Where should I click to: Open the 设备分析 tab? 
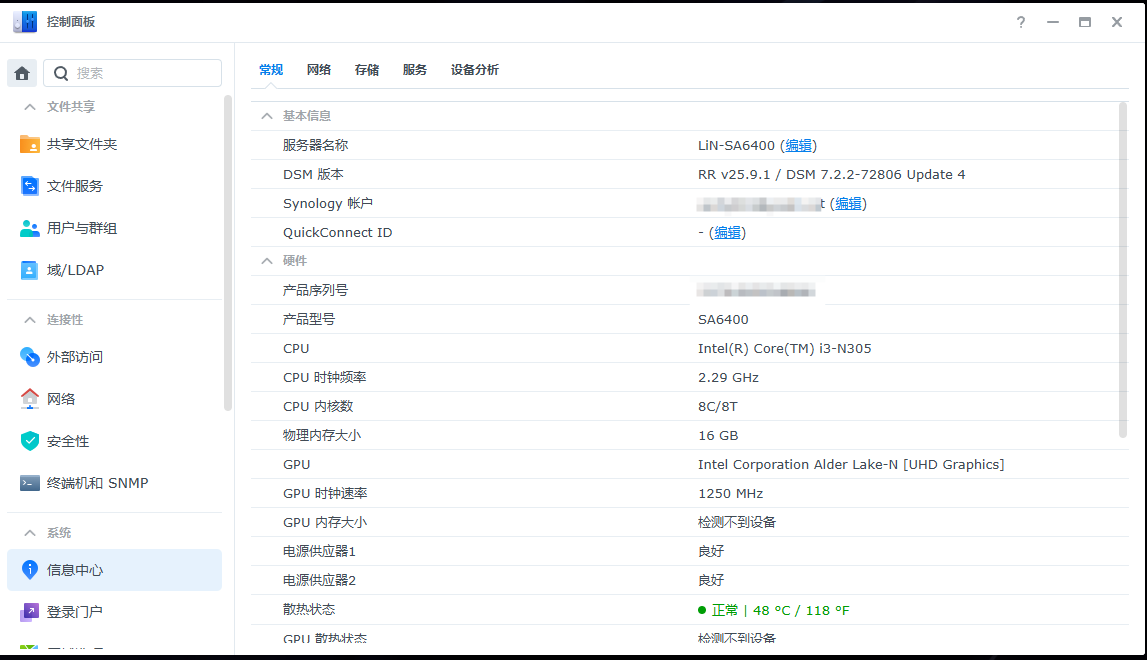click(475, 70)
